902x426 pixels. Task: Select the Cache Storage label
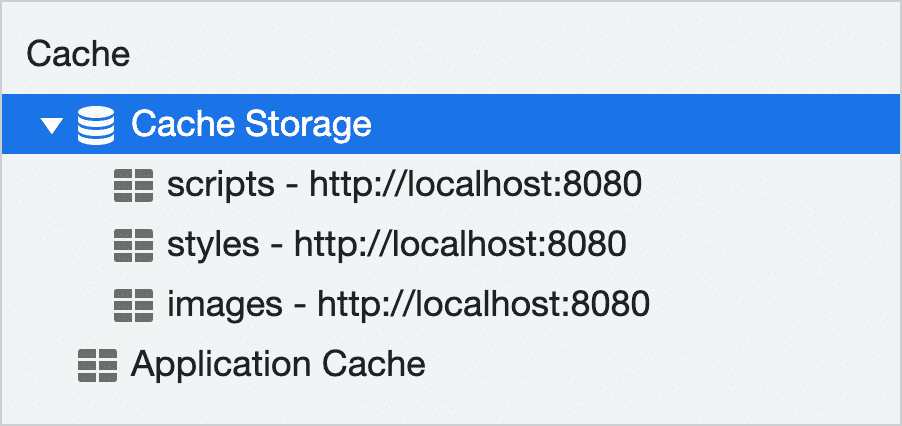pyautogui.click(x=251, y=125)
